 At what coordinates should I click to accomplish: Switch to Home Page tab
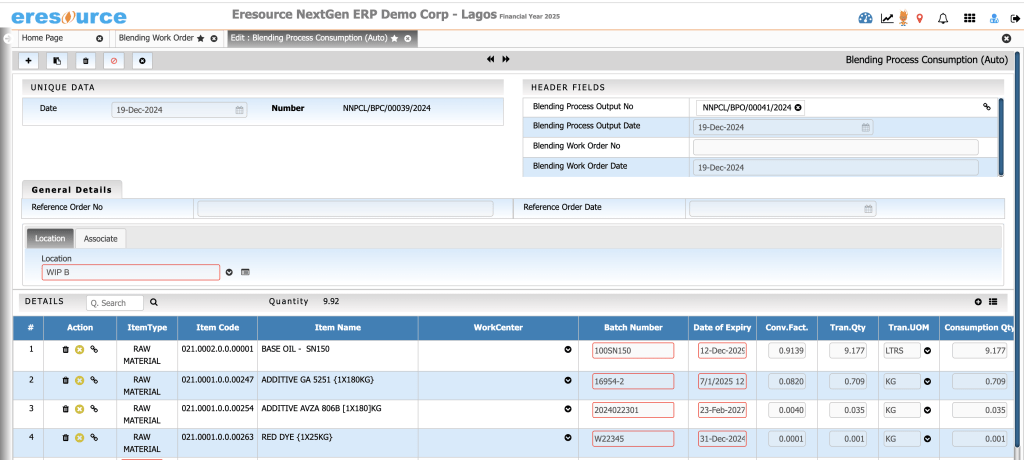click(42, 38)
